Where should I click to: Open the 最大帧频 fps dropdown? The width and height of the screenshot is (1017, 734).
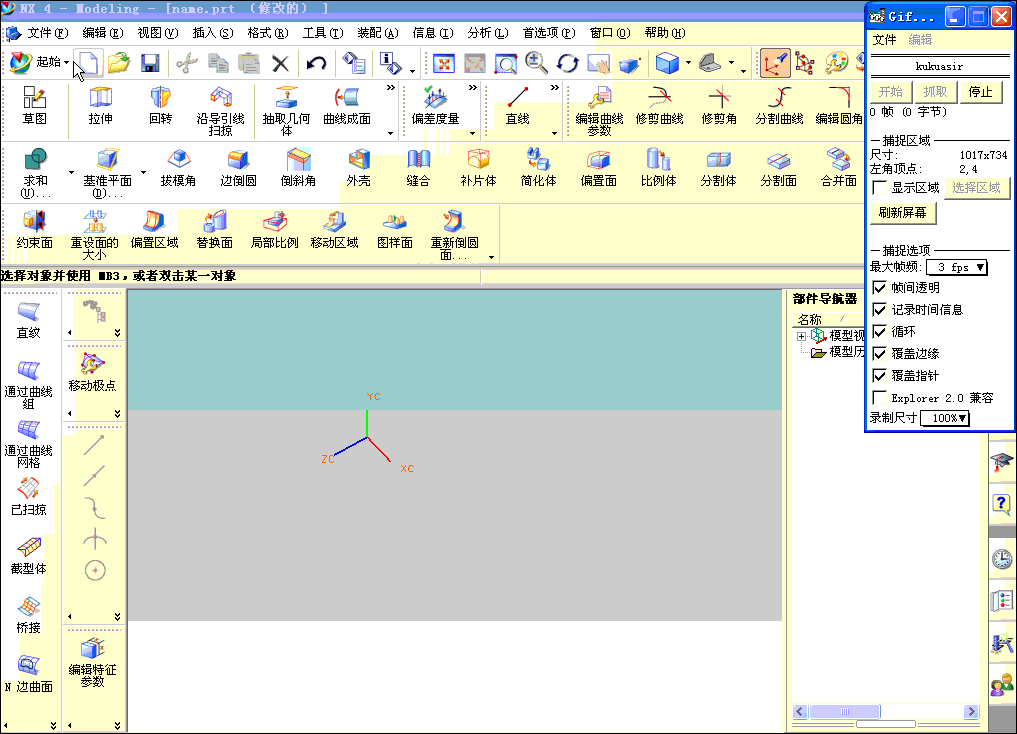(x=957, y=267)
